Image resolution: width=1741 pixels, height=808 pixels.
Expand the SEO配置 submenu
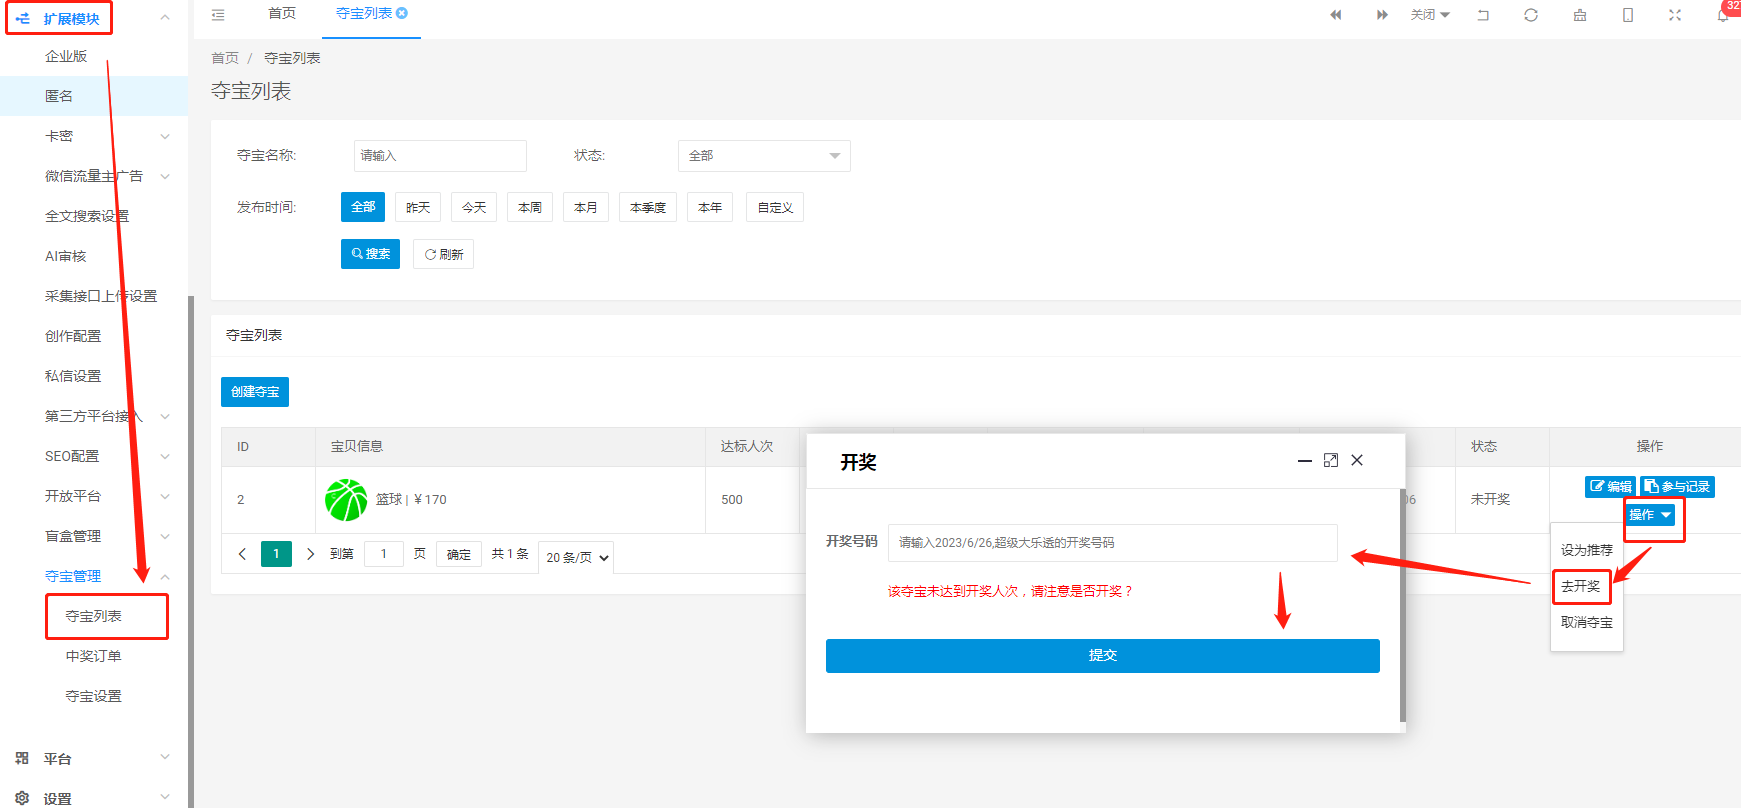(x=165, y=456)
